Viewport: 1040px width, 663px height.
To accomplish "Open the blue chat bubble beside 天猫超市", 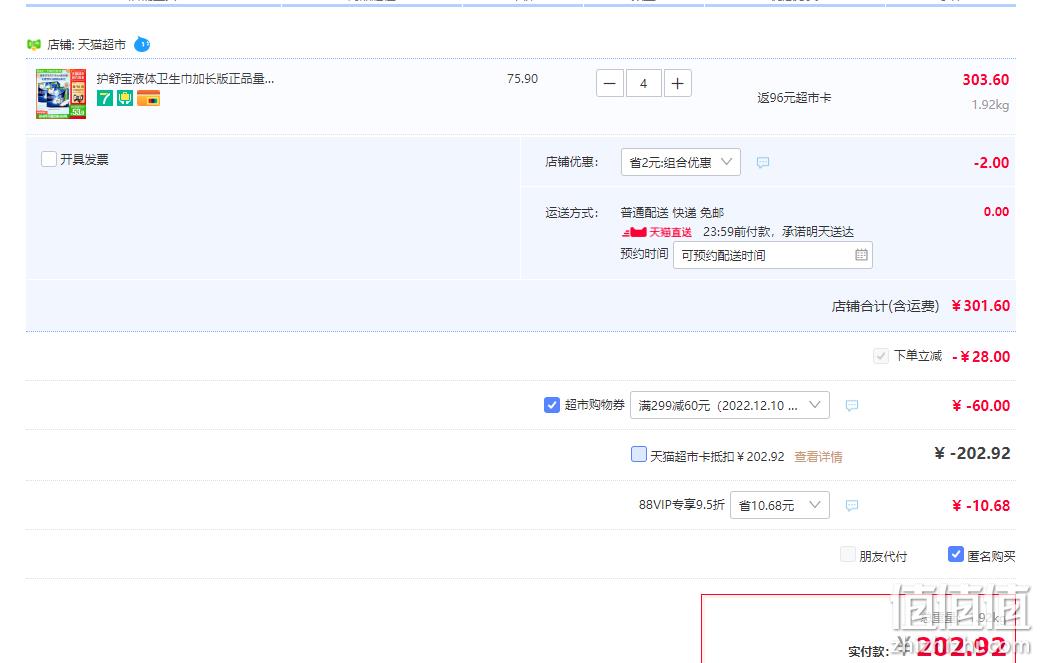I will click(142, 44).
